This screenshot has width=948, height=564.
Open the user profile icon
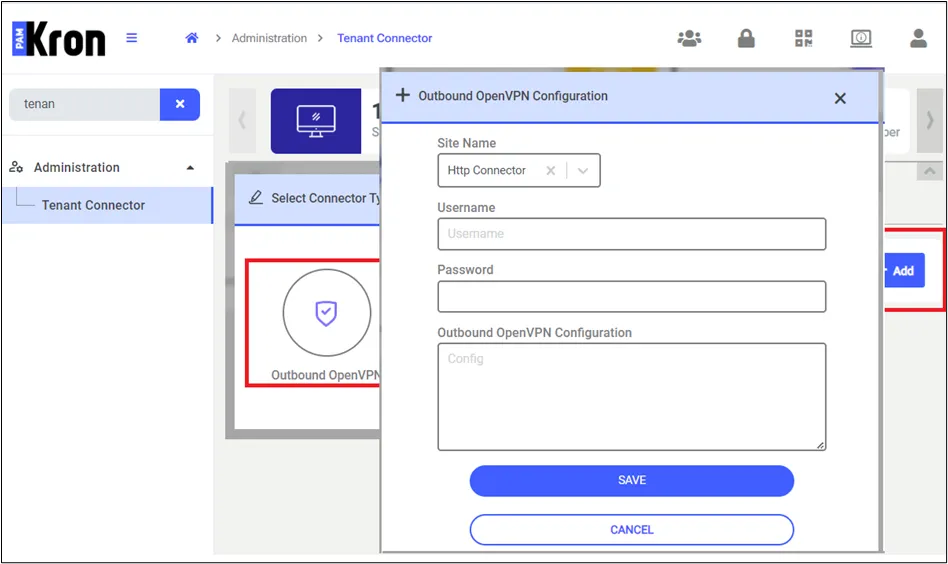[x=918, y=38]
